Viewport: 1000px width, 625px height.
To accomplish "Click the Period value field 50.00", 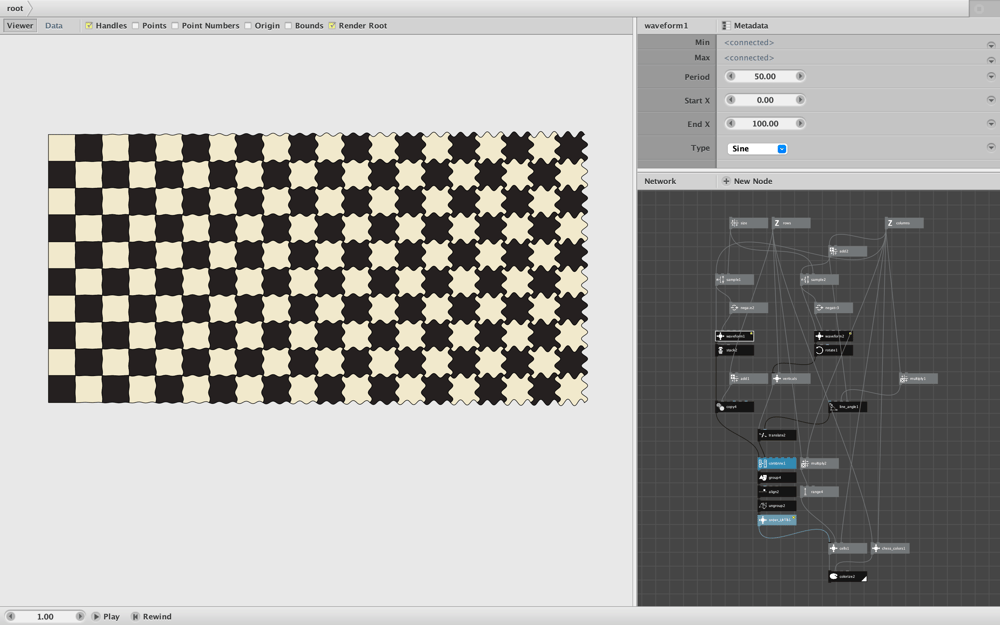I will (765, 77).
